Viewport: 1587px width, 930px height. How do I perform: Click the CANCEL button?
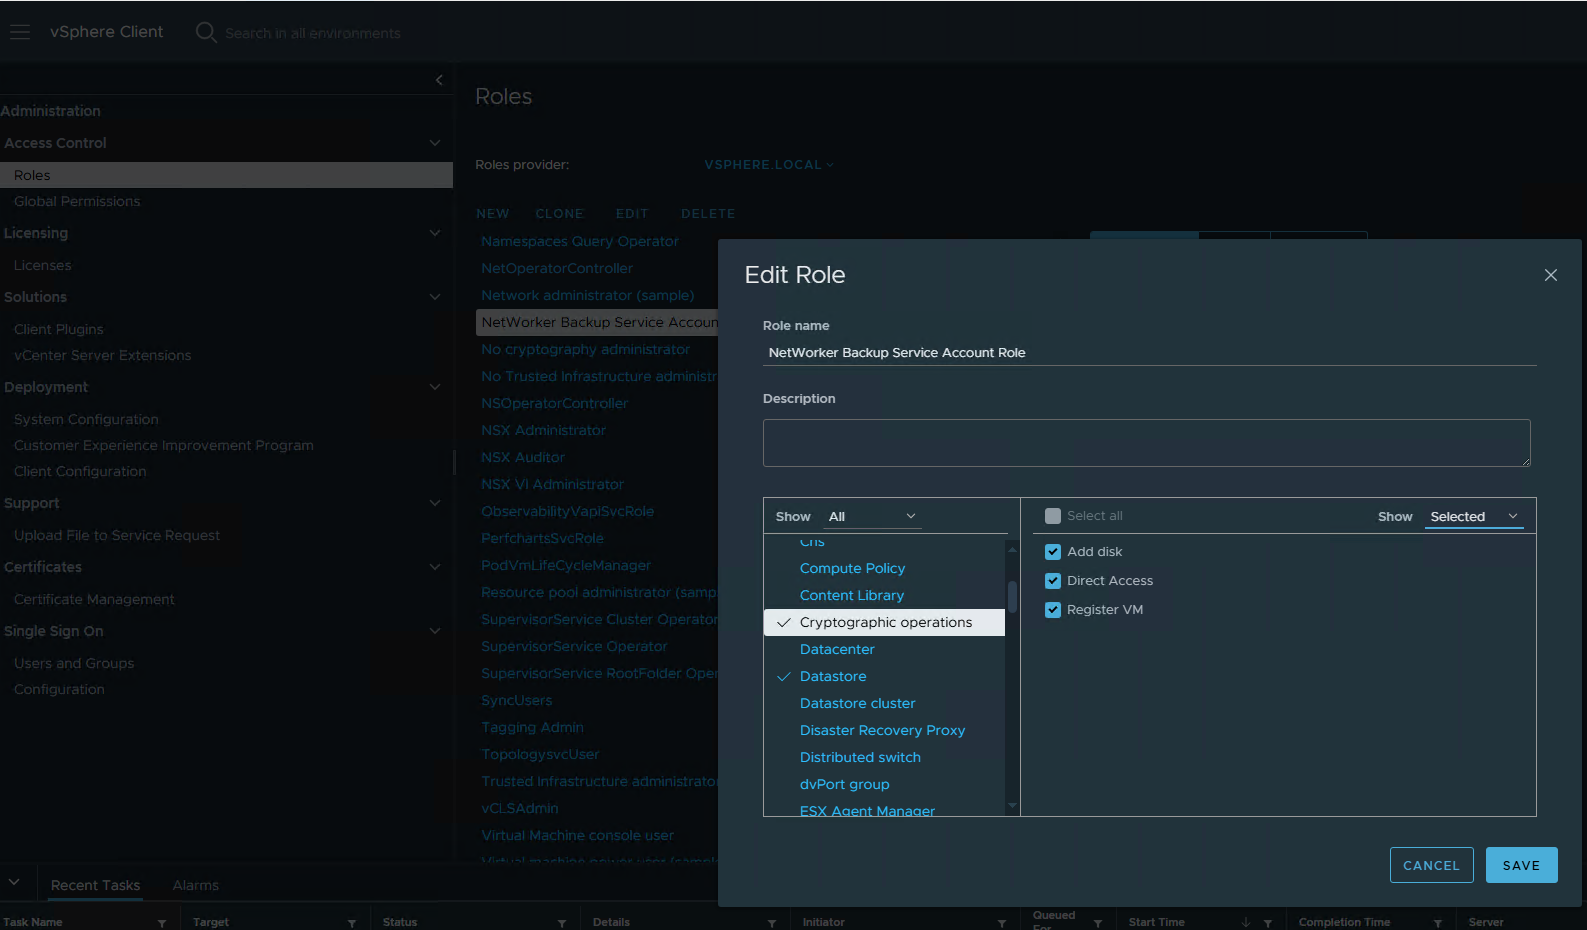(1431, 865)
